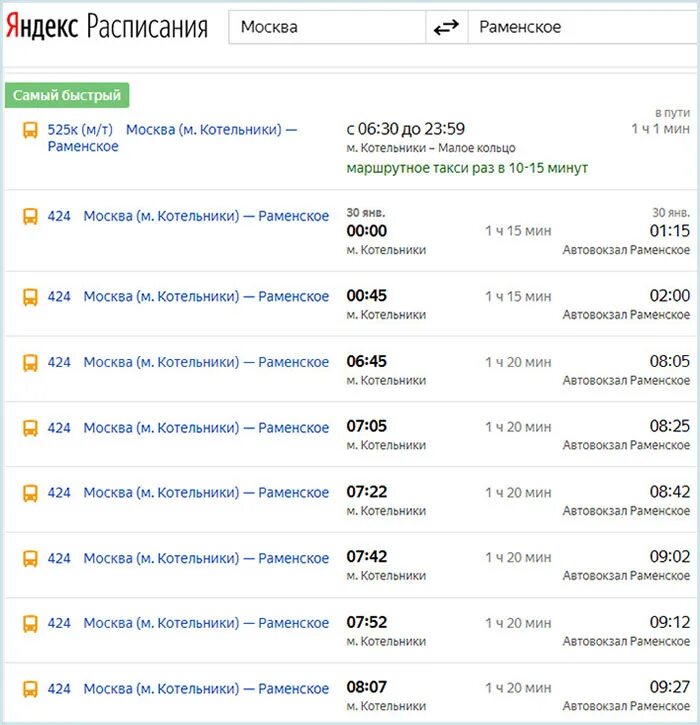Click the Самый быстрый green badge

(x=67, y=95)
